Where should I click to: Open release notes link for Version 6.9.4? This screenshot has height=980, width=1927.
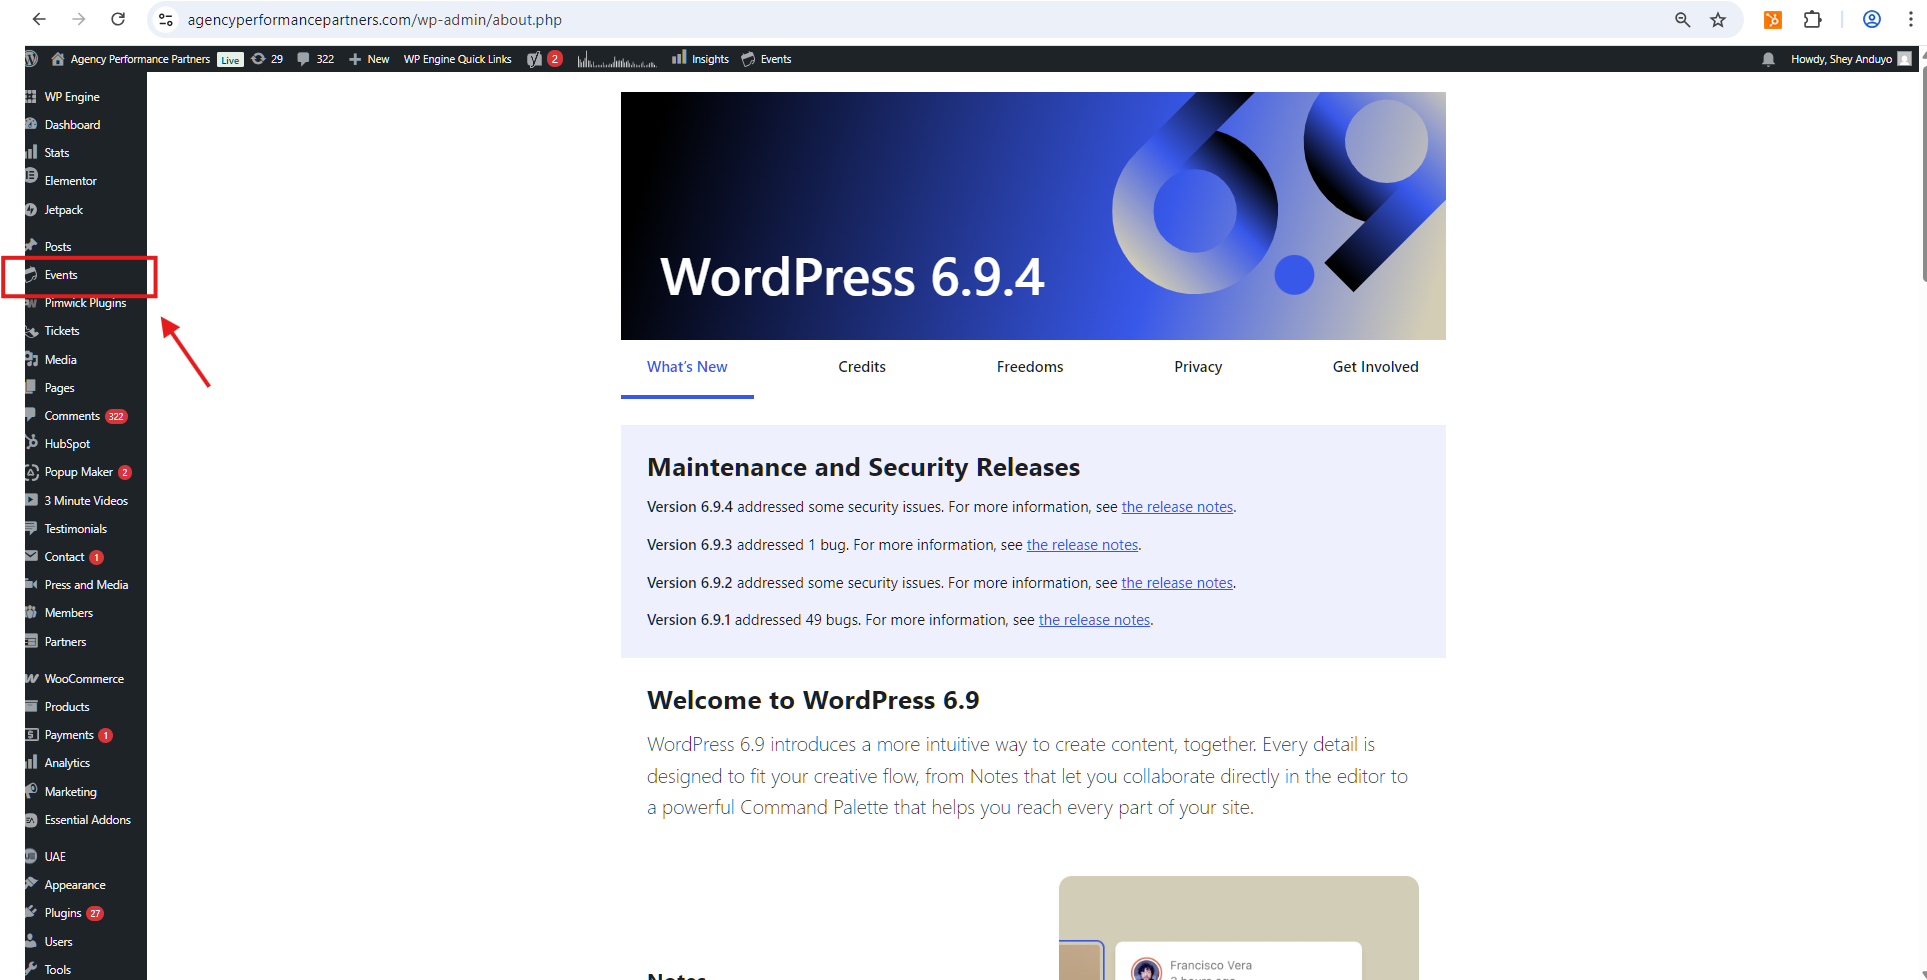click(x=1177, y=507)
